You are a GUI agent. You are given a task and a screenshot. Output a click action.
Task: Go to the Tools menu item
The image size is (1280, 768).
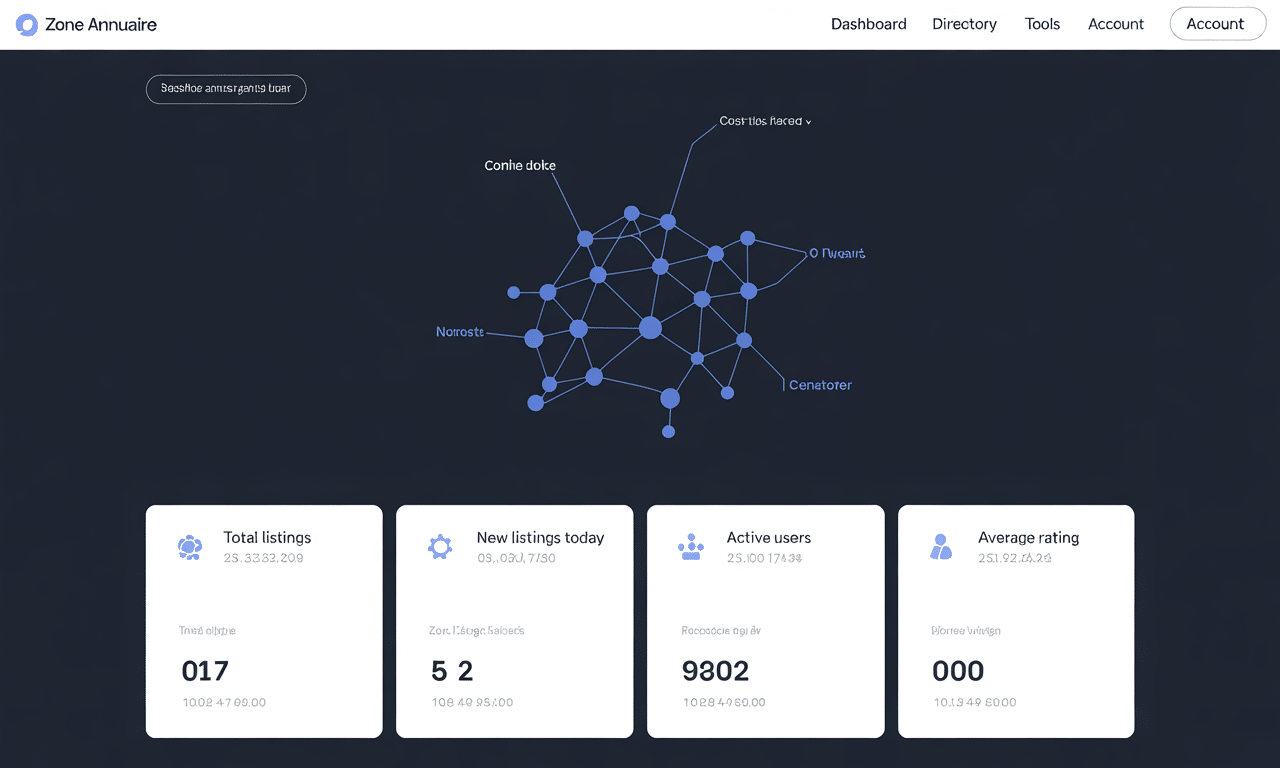tap(1042, 24)
